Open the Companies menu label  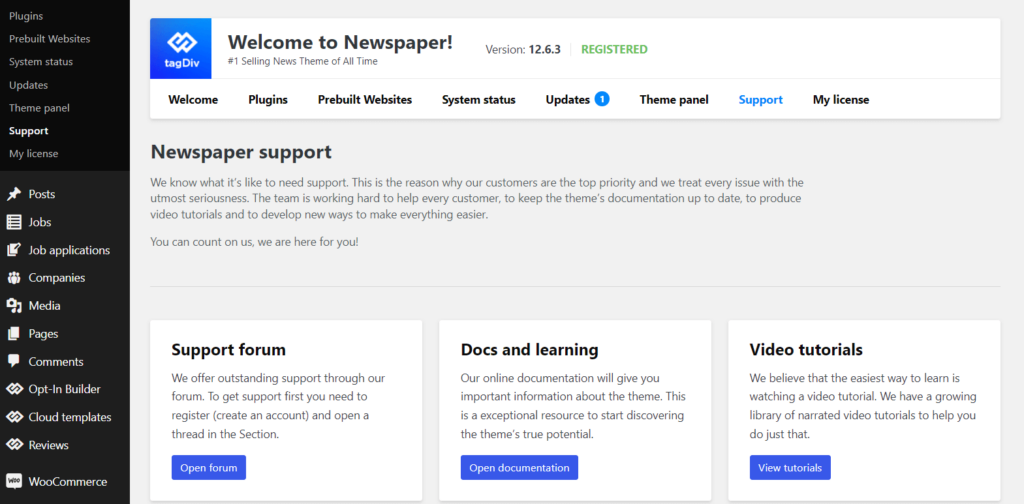[x=57, y=278]
